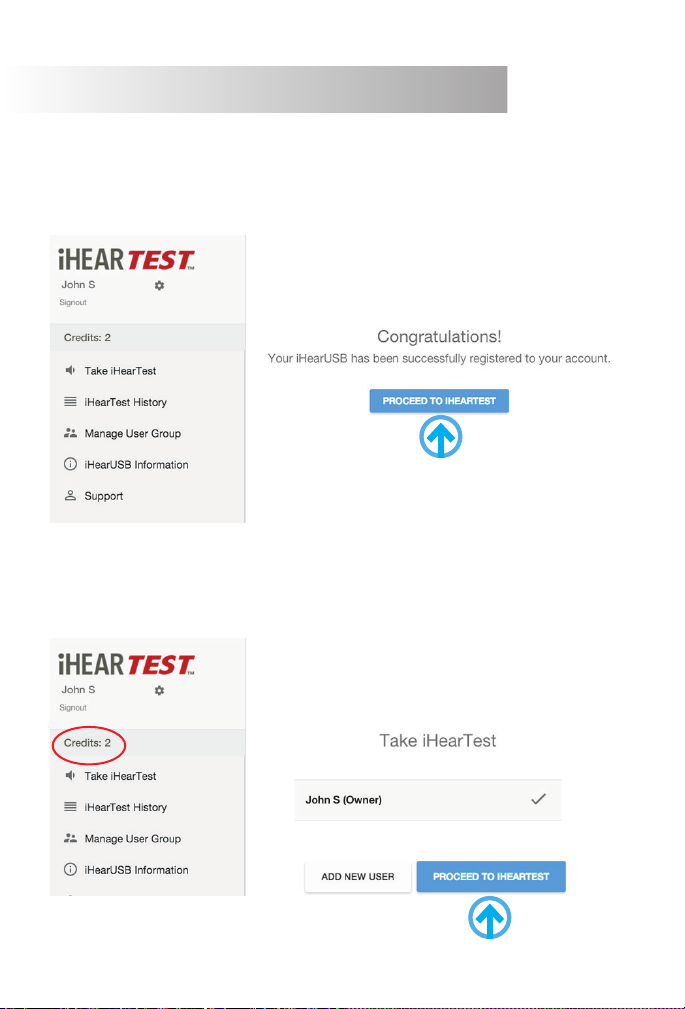Click Proceed to iHearTest under Congratulations
Image resolution: width=685 pixels, height=1009 pixels.
(439, 401)
